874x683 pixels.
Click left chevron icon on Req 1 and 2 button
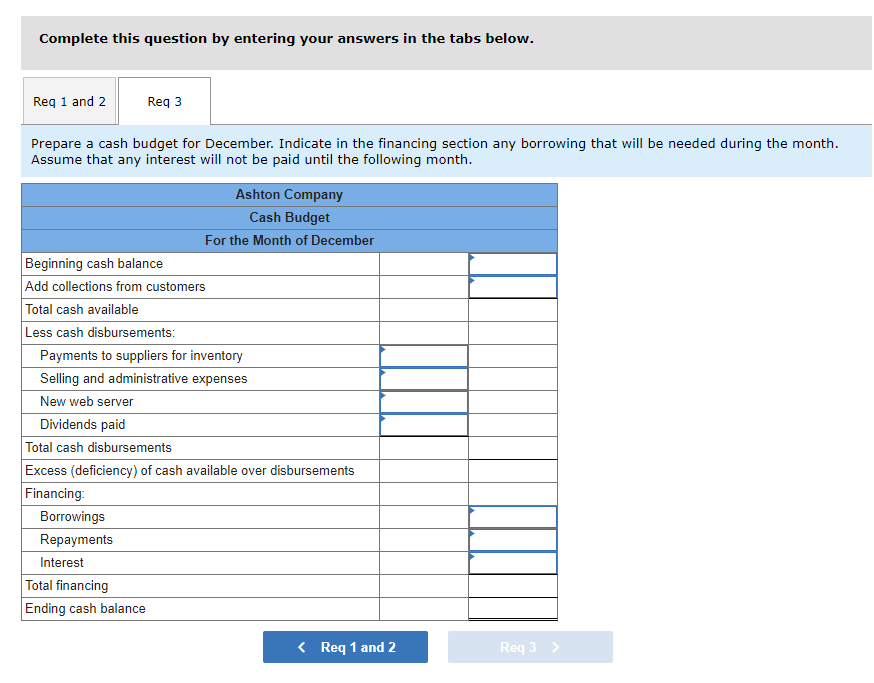302,647
